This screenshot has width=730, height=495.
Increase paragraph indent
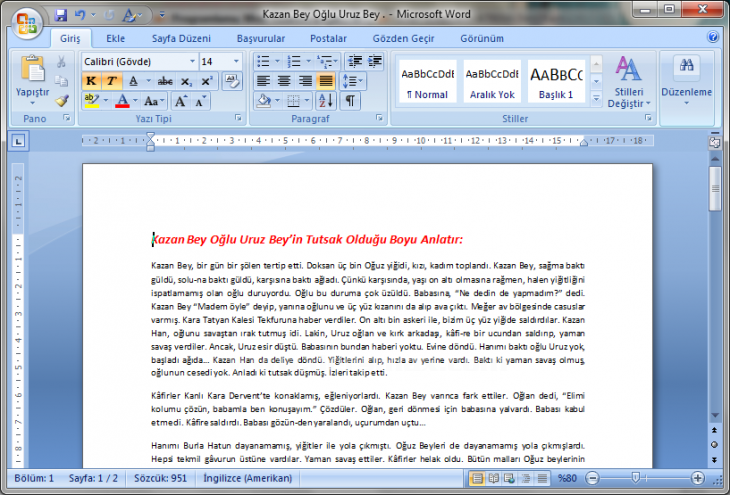tap(374, 61)
